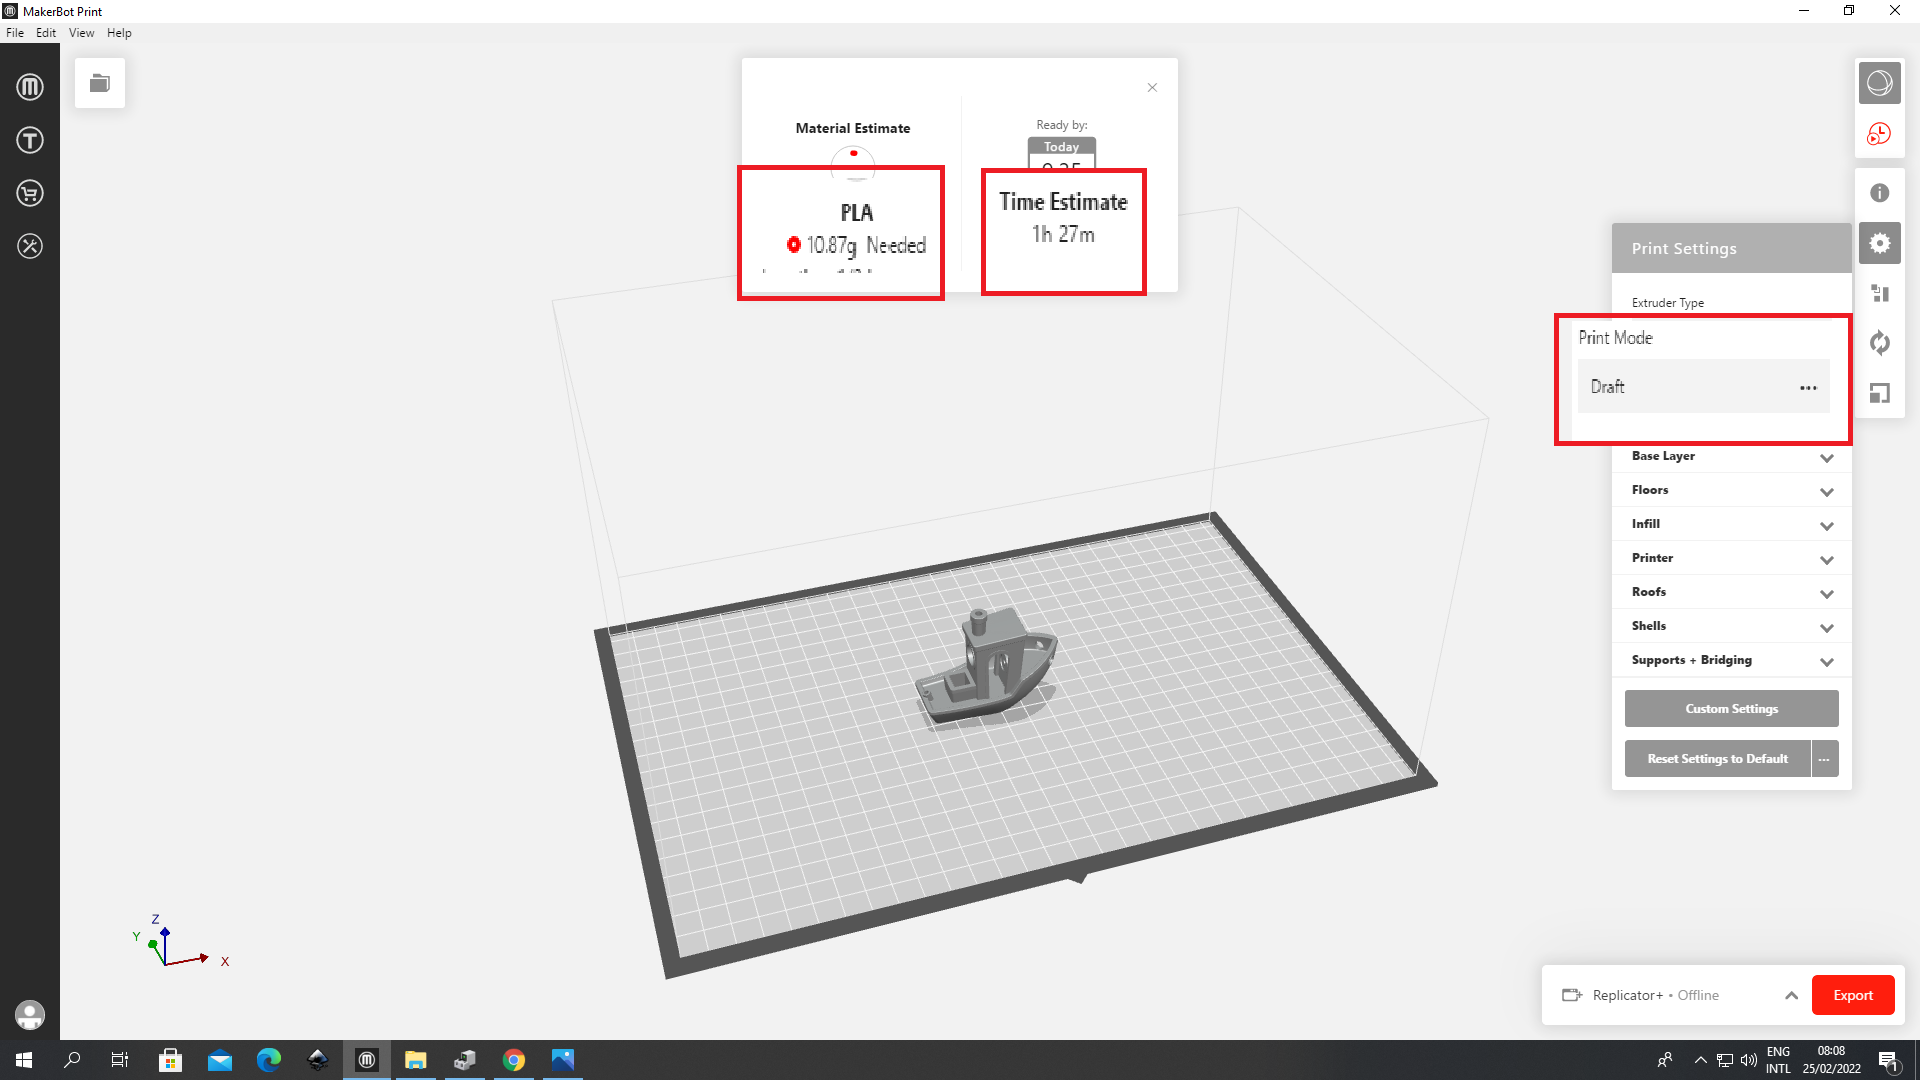Image resolution: width=1920 pixels, height=1080 pixels.
Task: Expand the Base Layer section
Action: click(x=1732, y=456)
